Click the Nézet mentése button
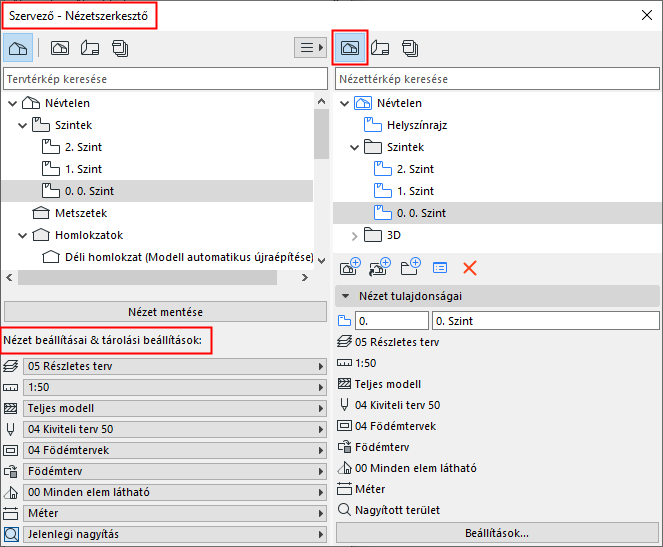 (x=165, y=312)
